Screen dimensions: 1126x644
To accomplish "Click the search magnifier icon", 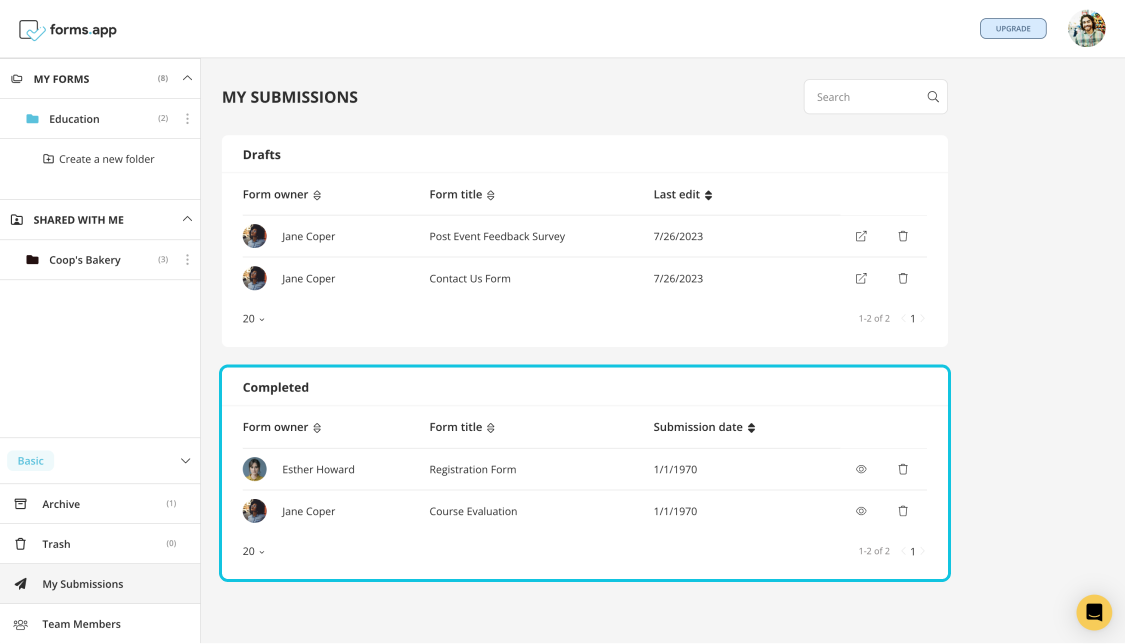I will (933, 96).
